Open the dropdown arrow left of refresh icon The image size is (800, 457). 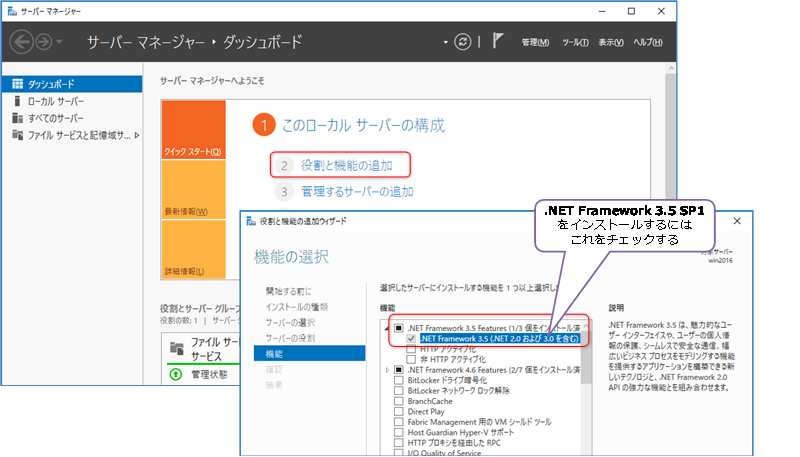[x=445, y=42]
